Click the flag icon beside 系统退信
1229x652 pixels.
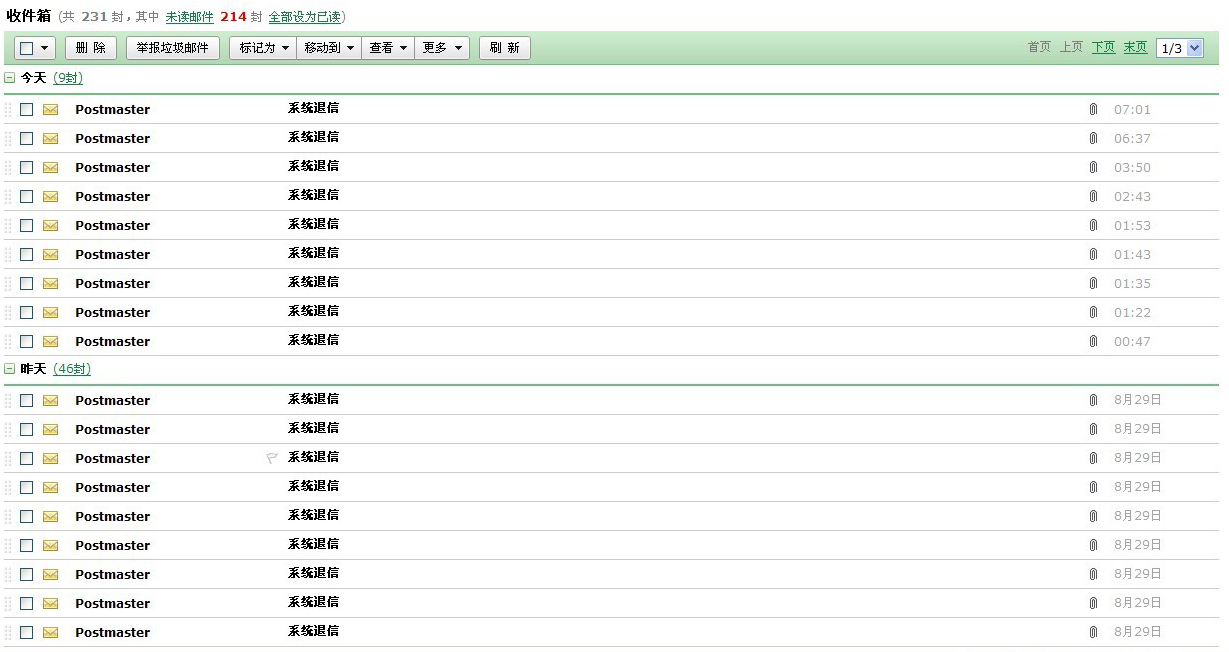pos(271,458)
